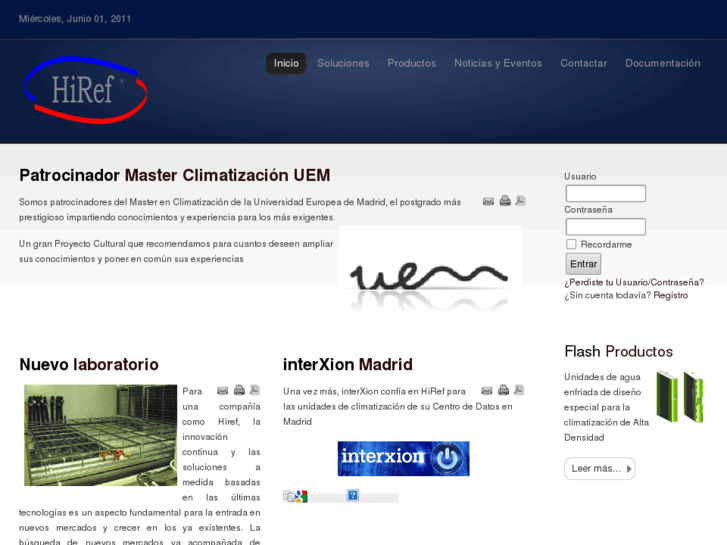The width and height of the screenshot is (727, 545).
Task: Focus the Contraseña input field
Action: tap(606, 227)
